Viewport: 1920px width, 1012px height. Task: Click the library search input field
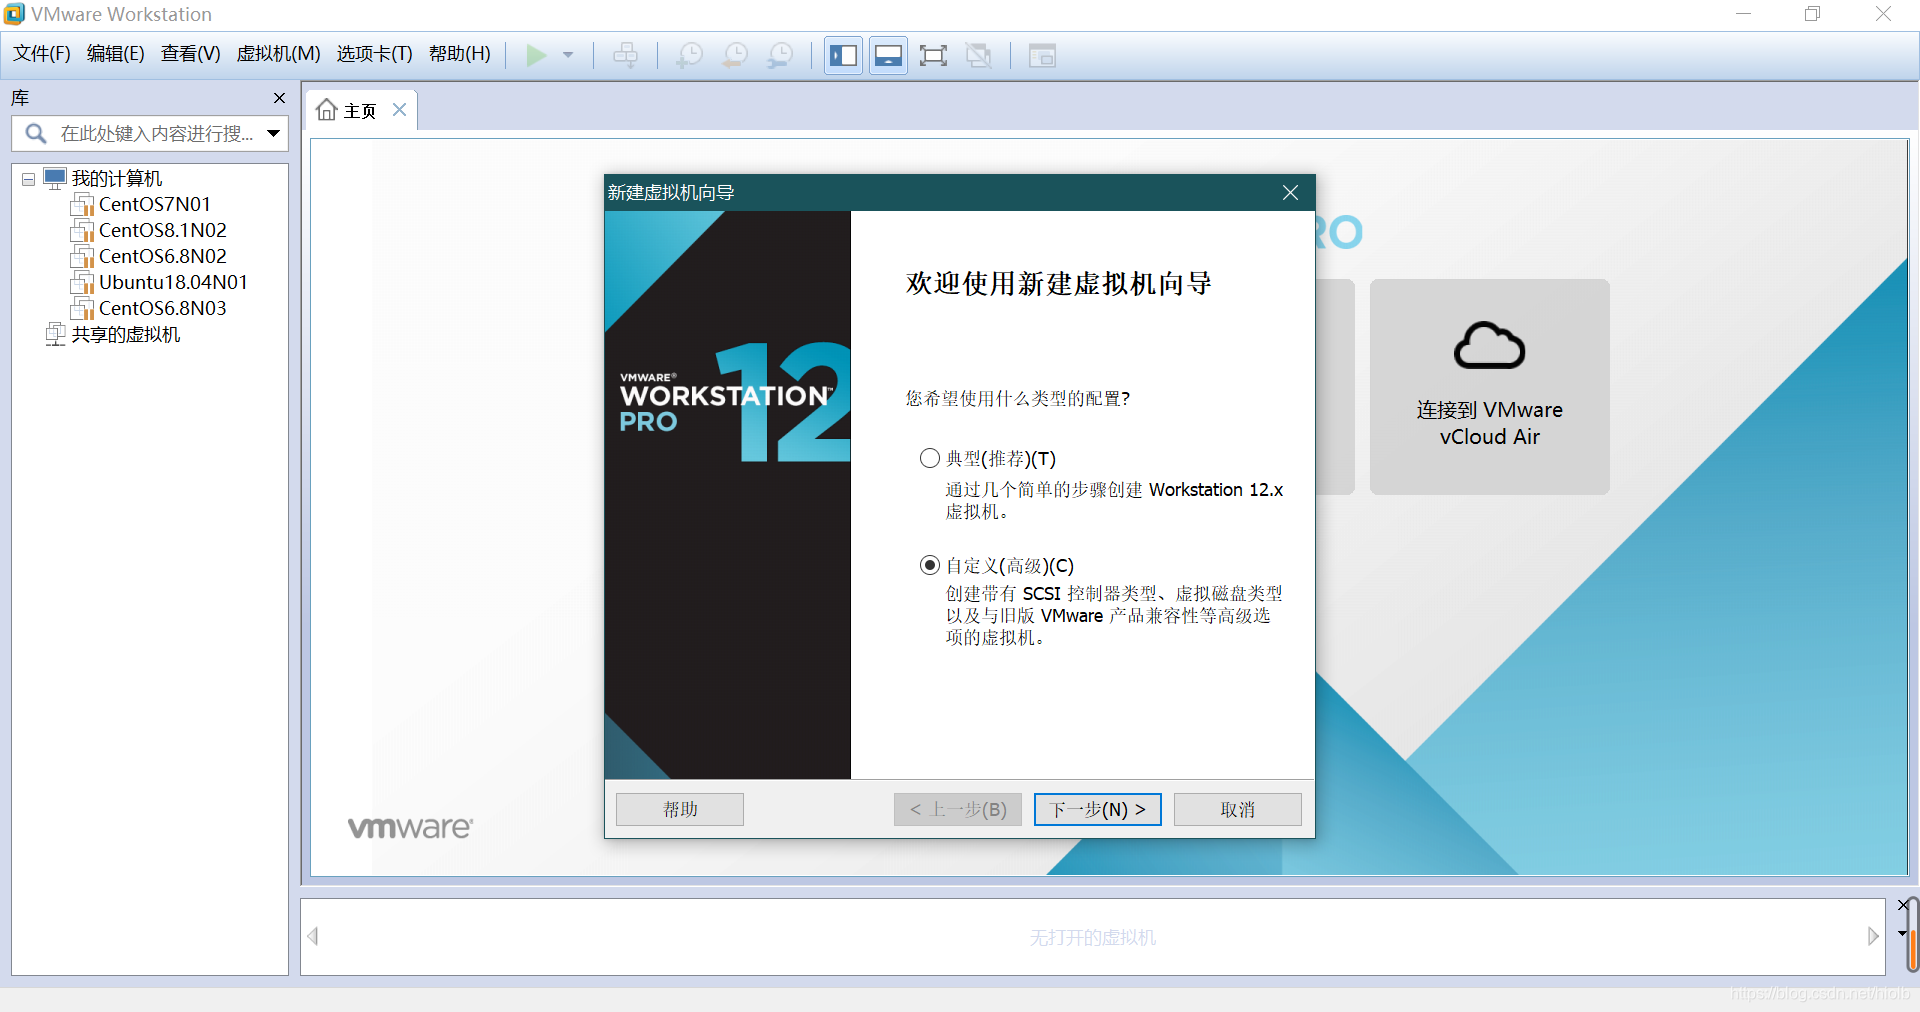[150, 134]
